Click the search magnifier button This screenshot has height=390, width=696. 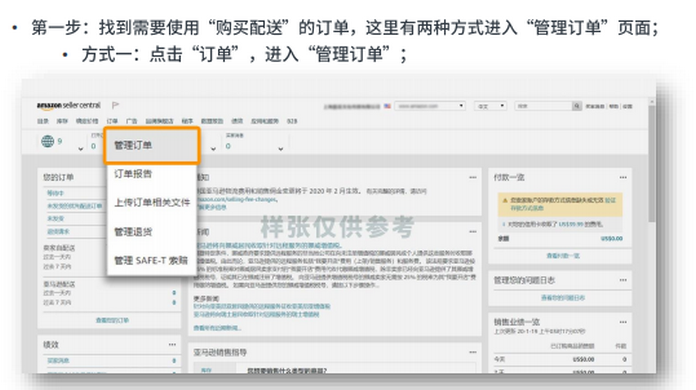pyautogui.click(x=577, y=106)
